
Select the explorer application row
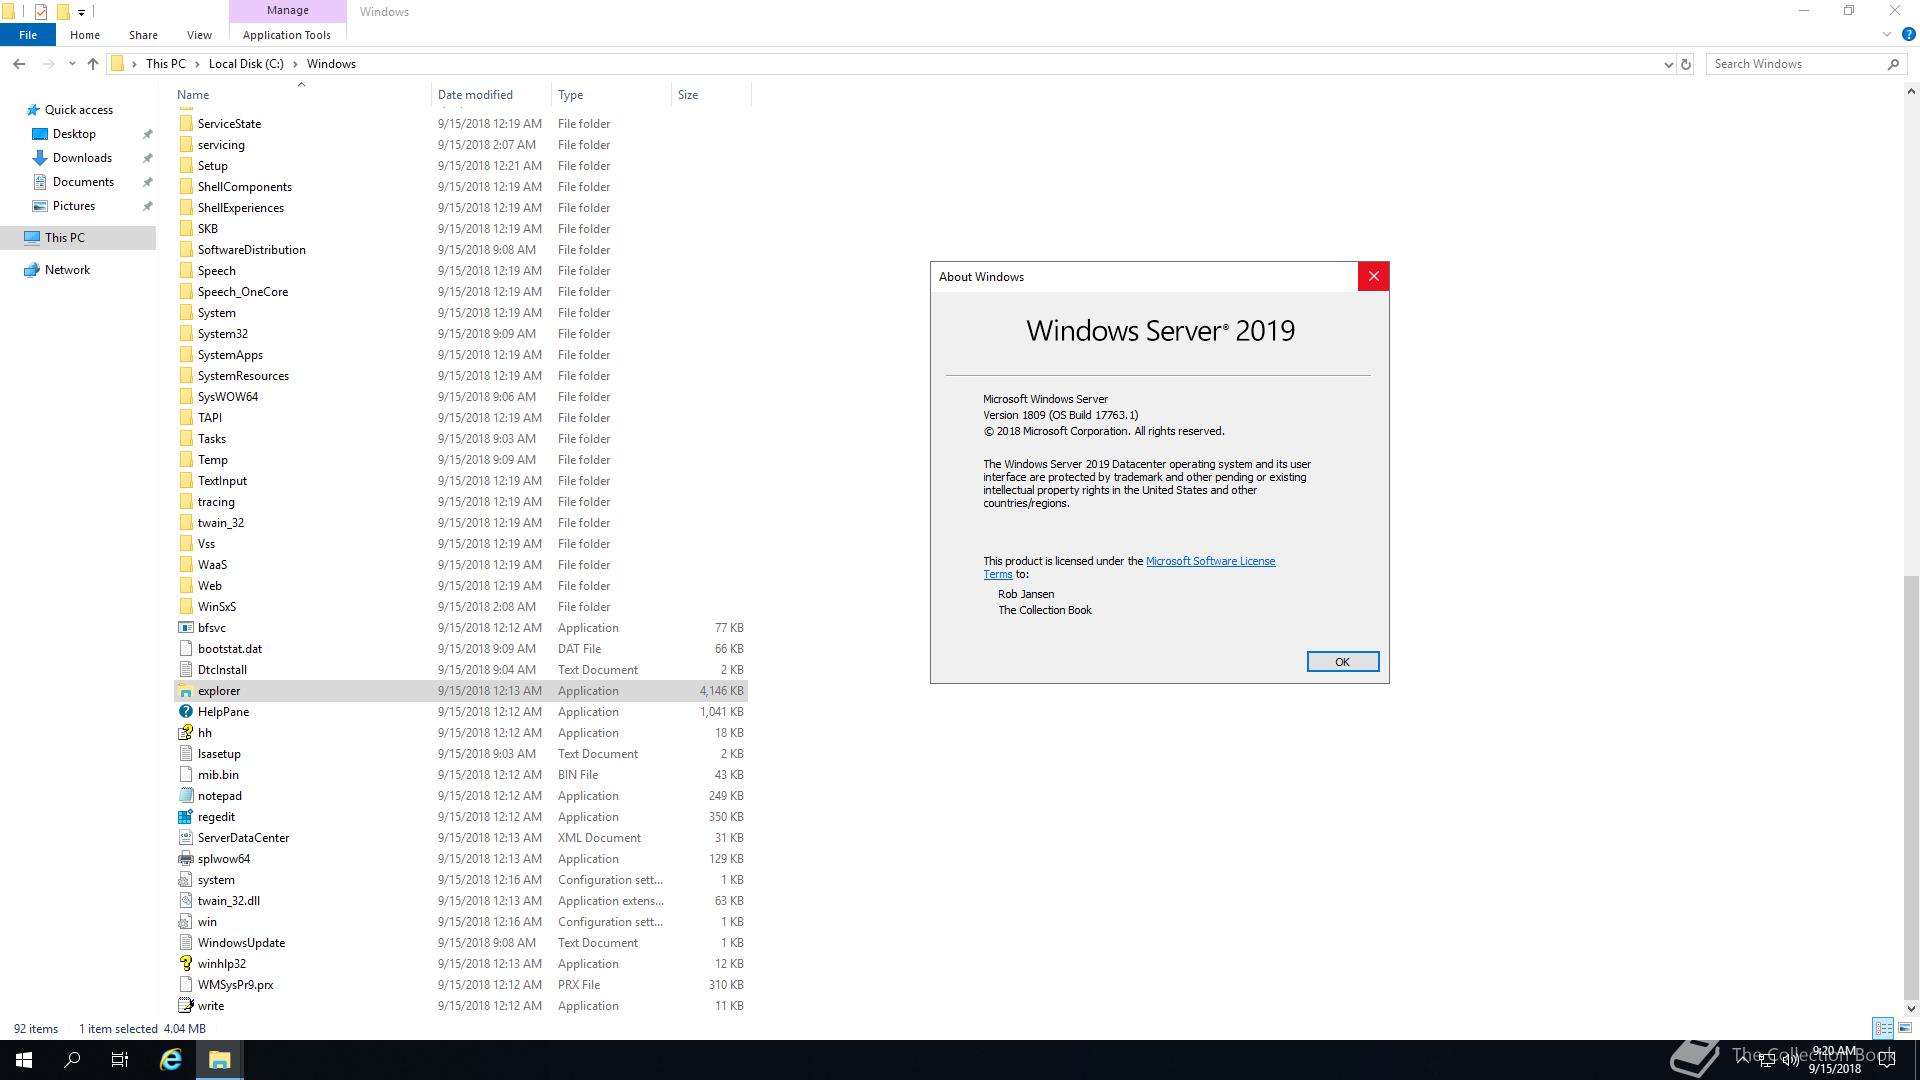461,691
